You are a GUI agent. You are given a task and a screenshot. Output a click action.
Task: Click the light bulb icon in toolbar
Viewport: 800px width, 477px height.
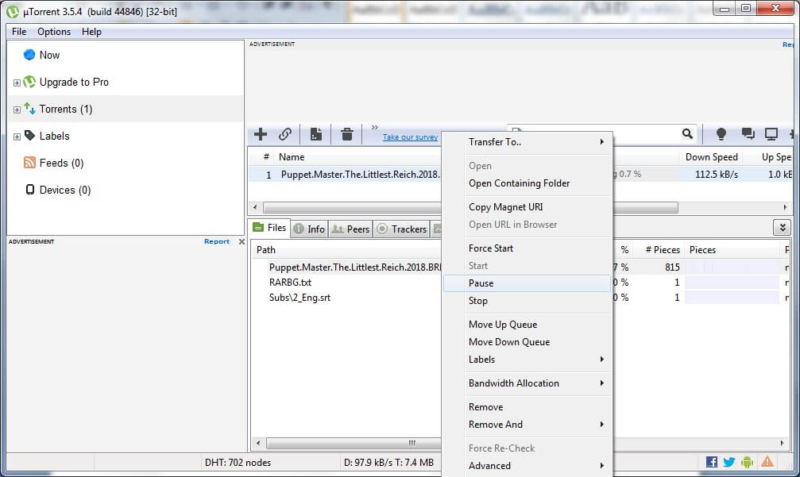point(721,134)
